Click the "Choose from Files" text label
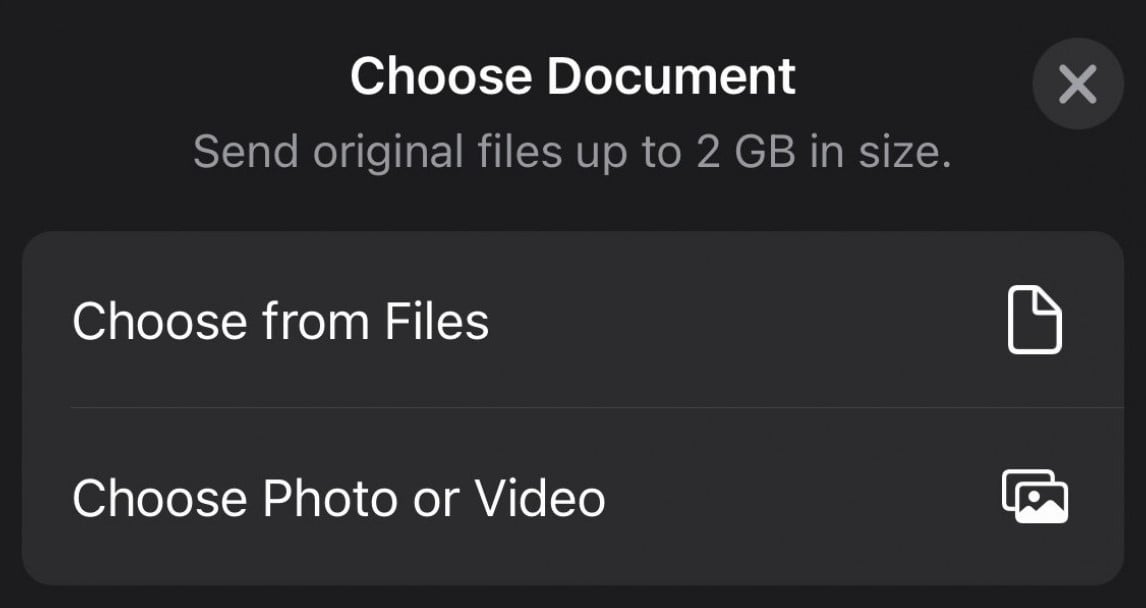Image resolution: width=1146 pixels, height=608 pixels. (280, 322)
